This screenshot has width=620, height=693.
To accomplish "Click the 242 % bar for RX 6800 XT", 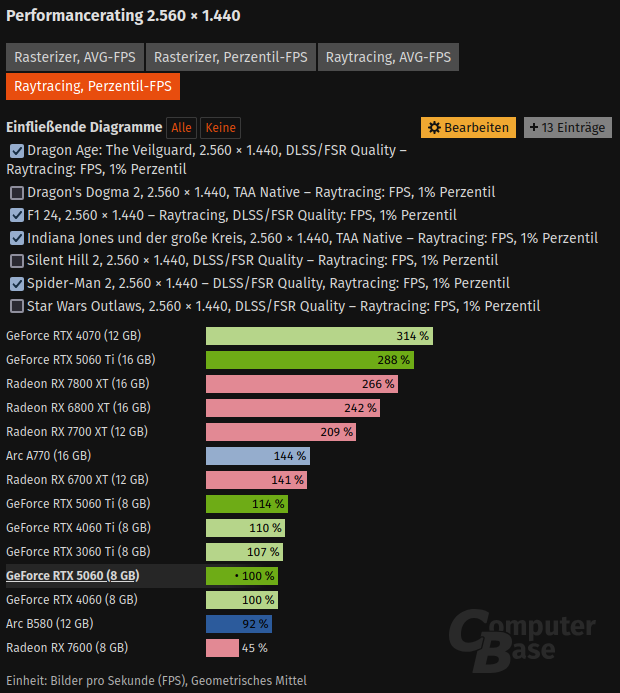I will [x=293, y=408].
